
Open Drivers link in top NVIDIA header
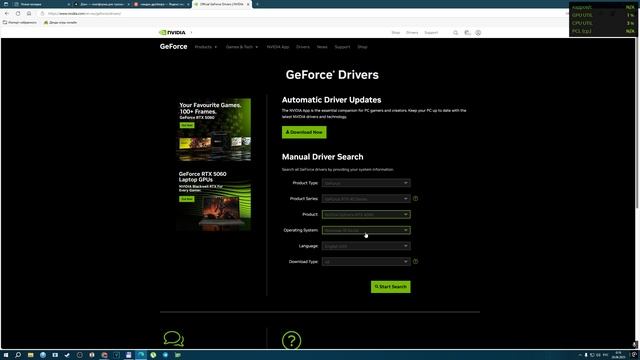click(x=412, y=33)
